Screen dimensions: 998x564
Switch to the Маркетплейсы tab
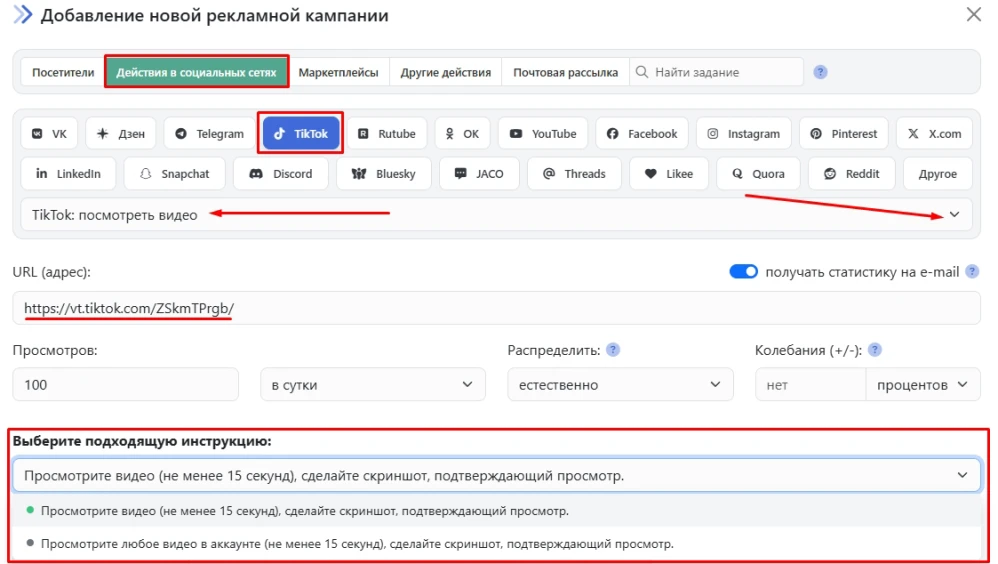click(x=339, y=73)
